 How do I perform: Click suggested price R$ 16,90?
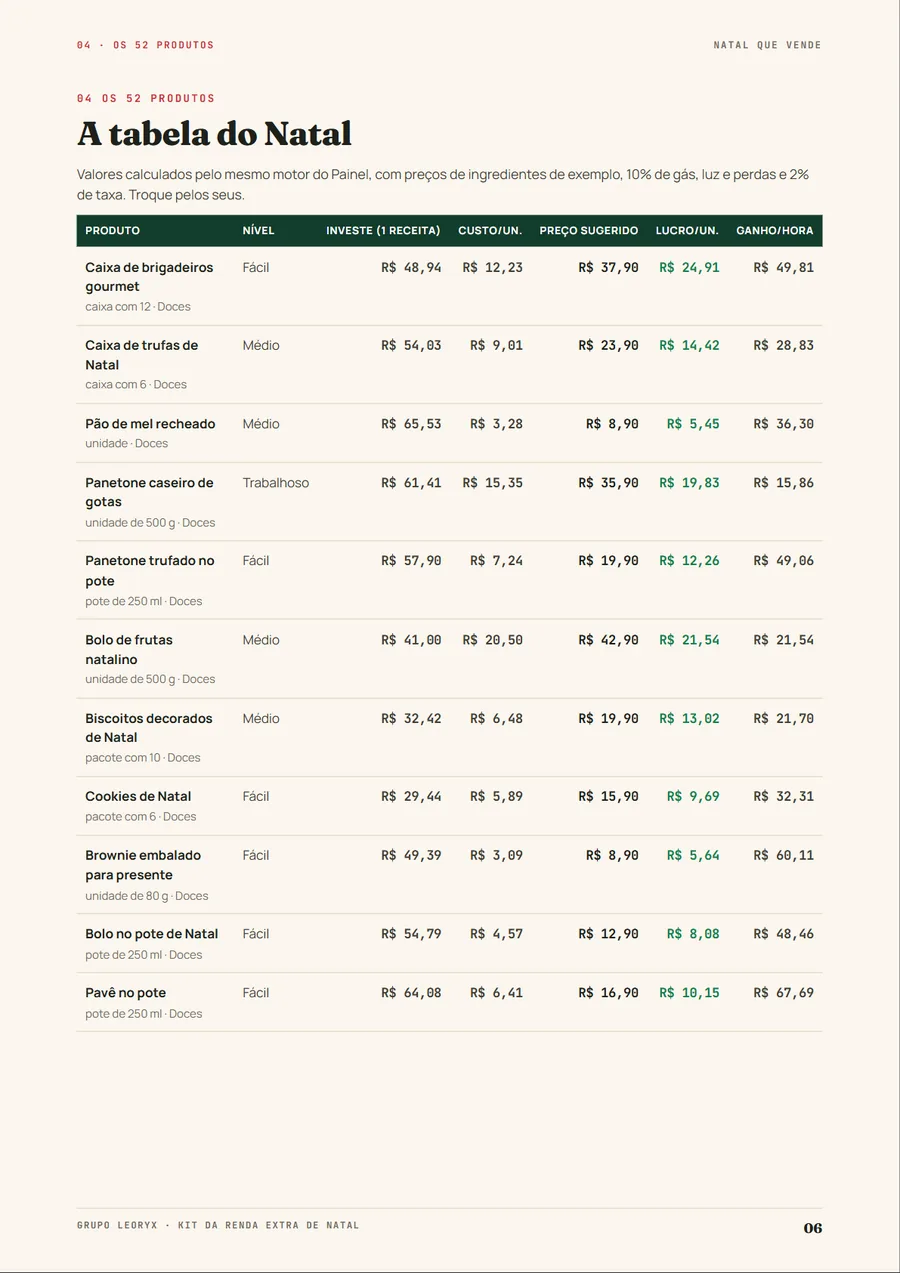tap(608, 993)
